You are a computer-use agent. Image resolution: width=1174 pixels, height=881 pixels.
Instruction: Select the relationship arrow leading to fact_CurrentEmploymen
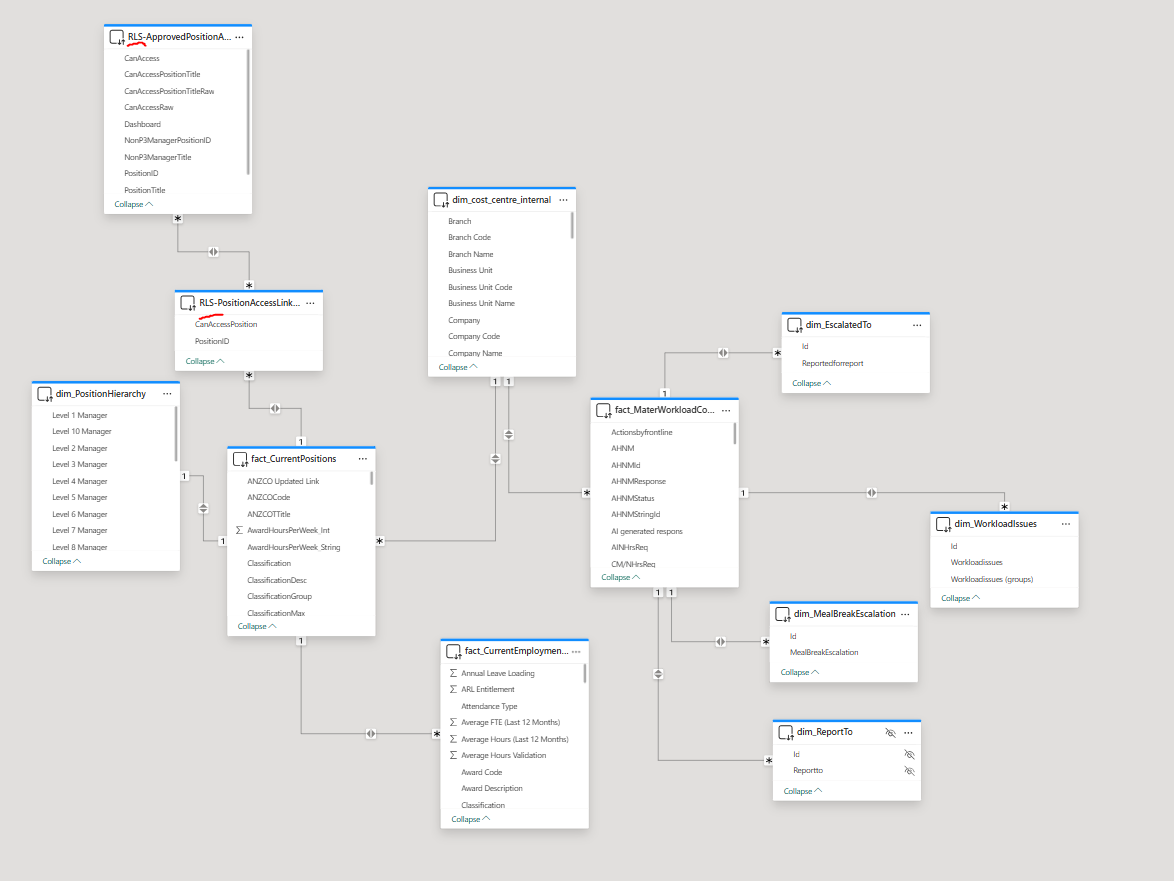point(371,734)
